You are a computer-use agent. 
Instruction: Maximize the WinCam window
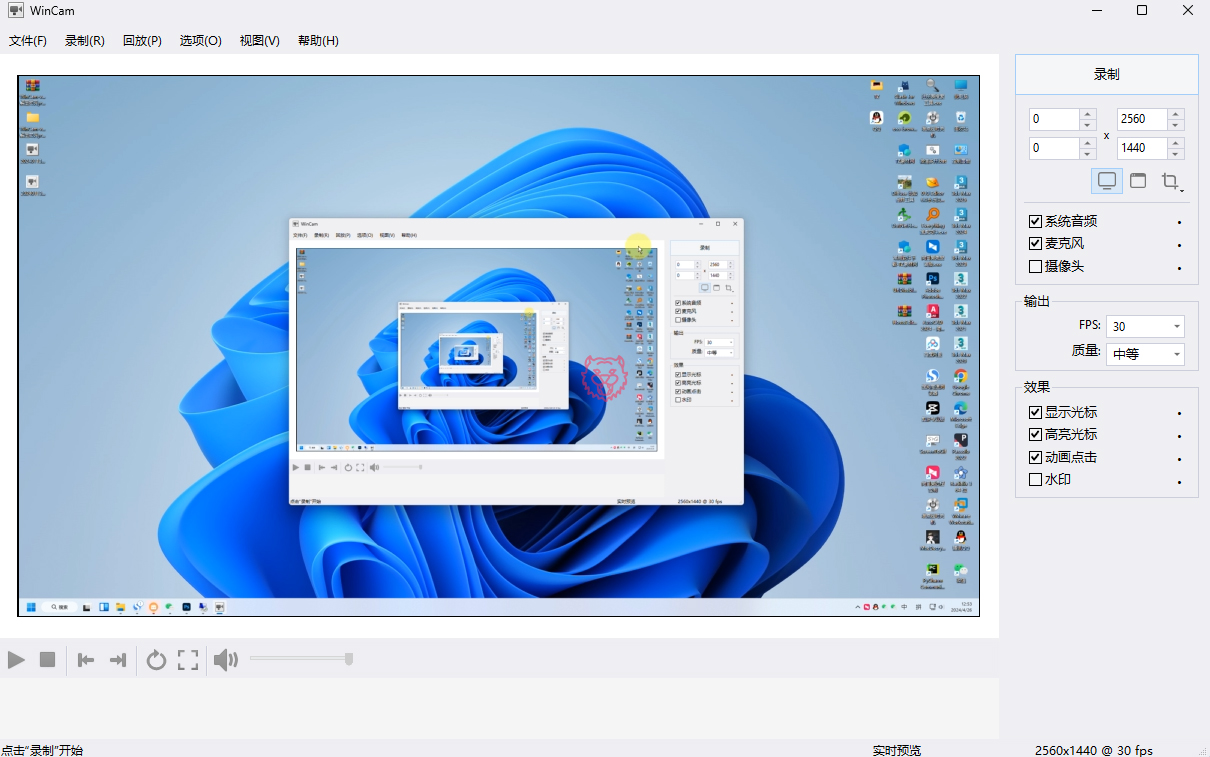click(1142, 11)
